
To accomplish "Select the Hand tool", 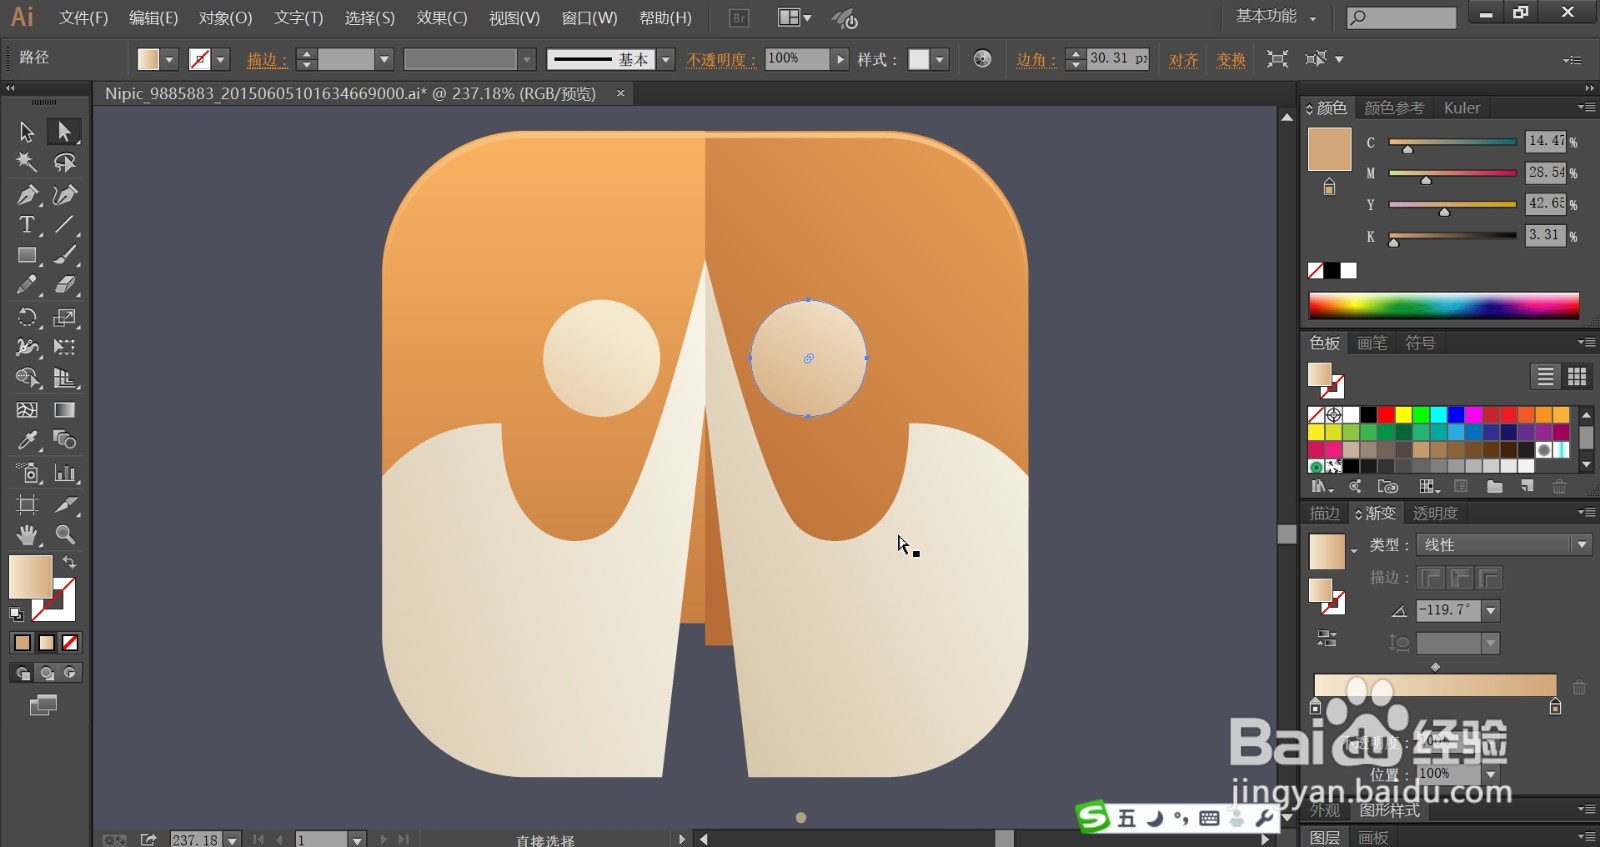I will pyautogui.click(x=27, y=534).
